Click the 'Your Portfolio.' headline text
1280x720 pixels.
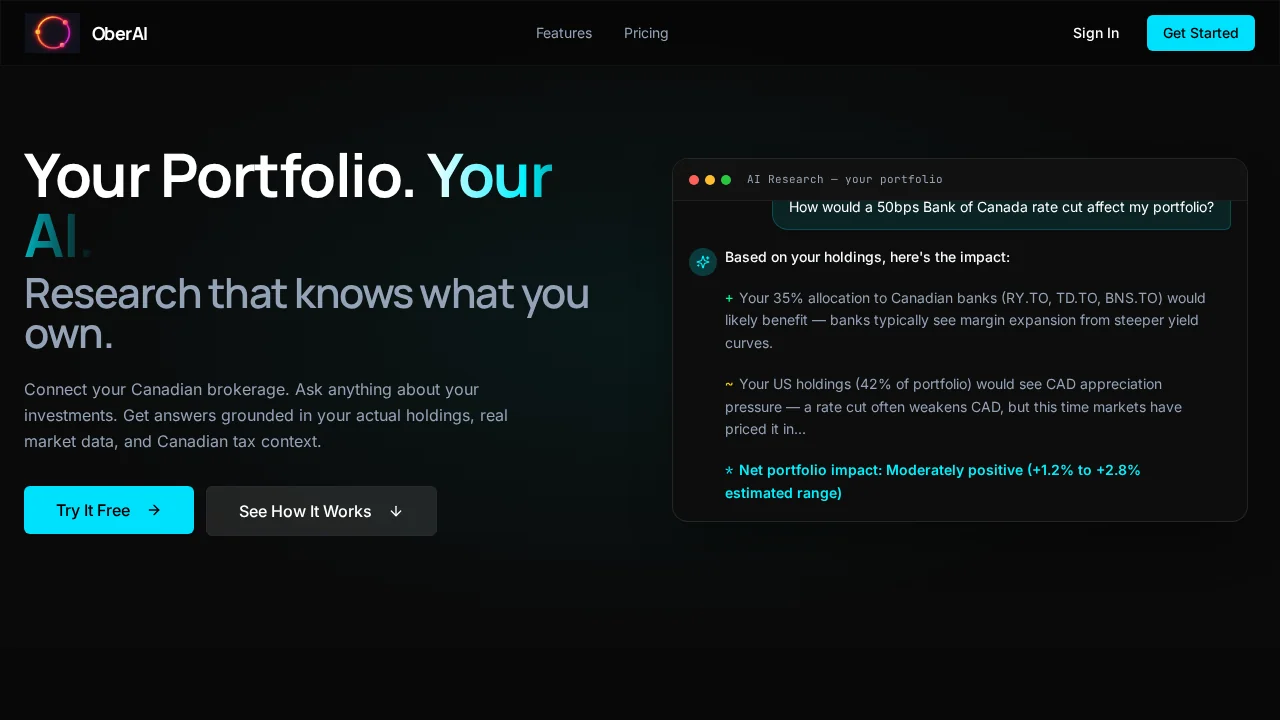click(219, 176)
